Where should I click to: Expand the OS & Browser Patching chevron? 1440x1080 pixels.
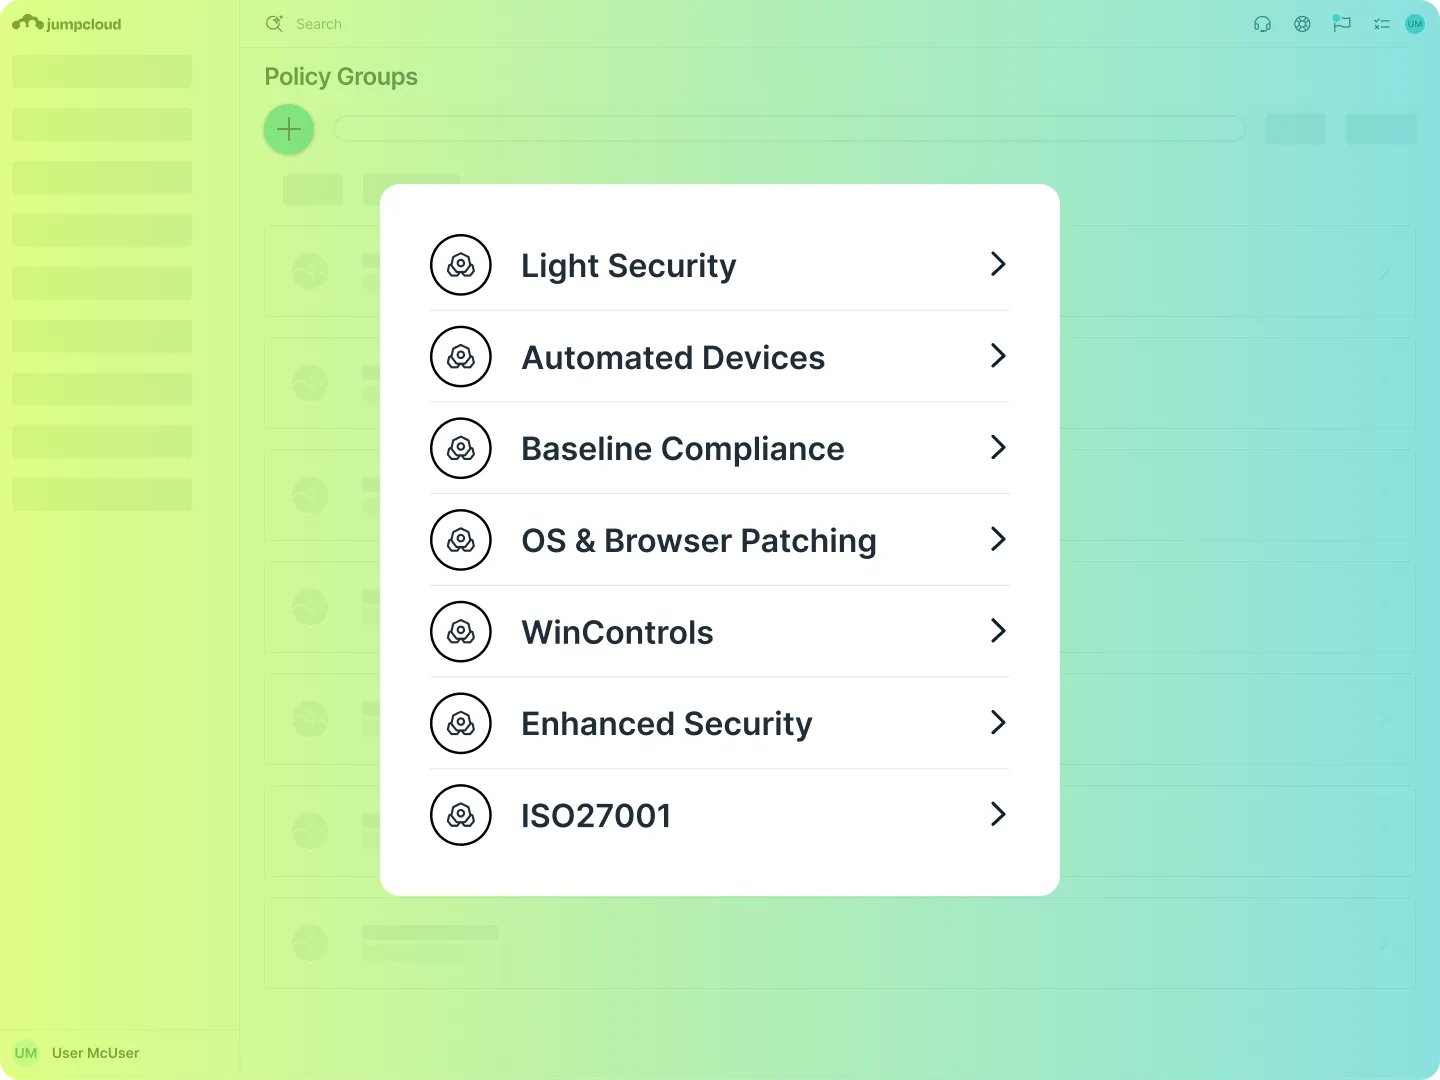point(998,539)
